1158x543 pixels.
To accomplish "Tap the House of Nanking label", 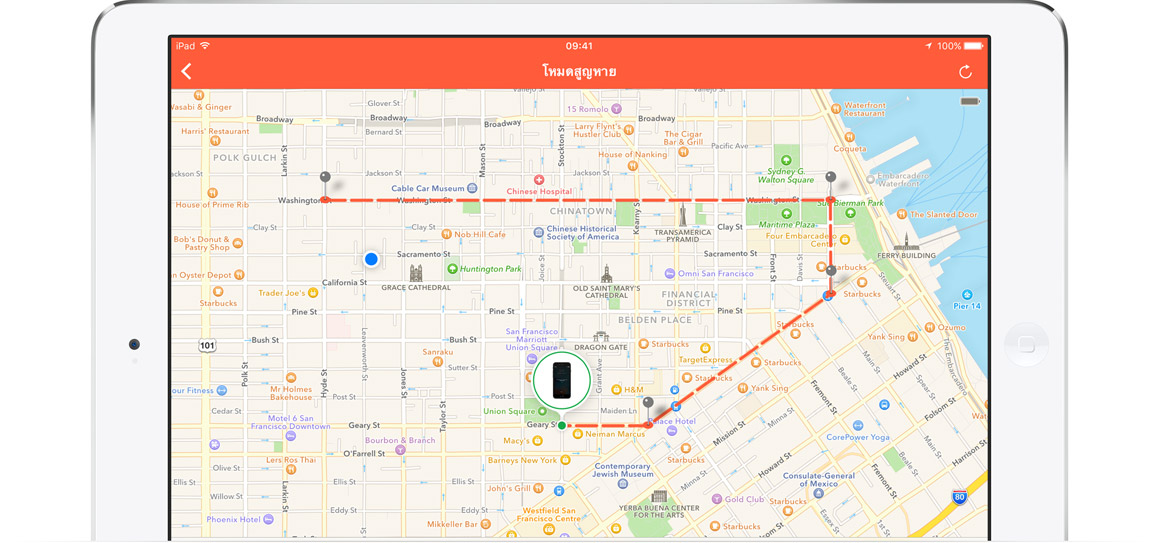I will click(x=632, y=154).
